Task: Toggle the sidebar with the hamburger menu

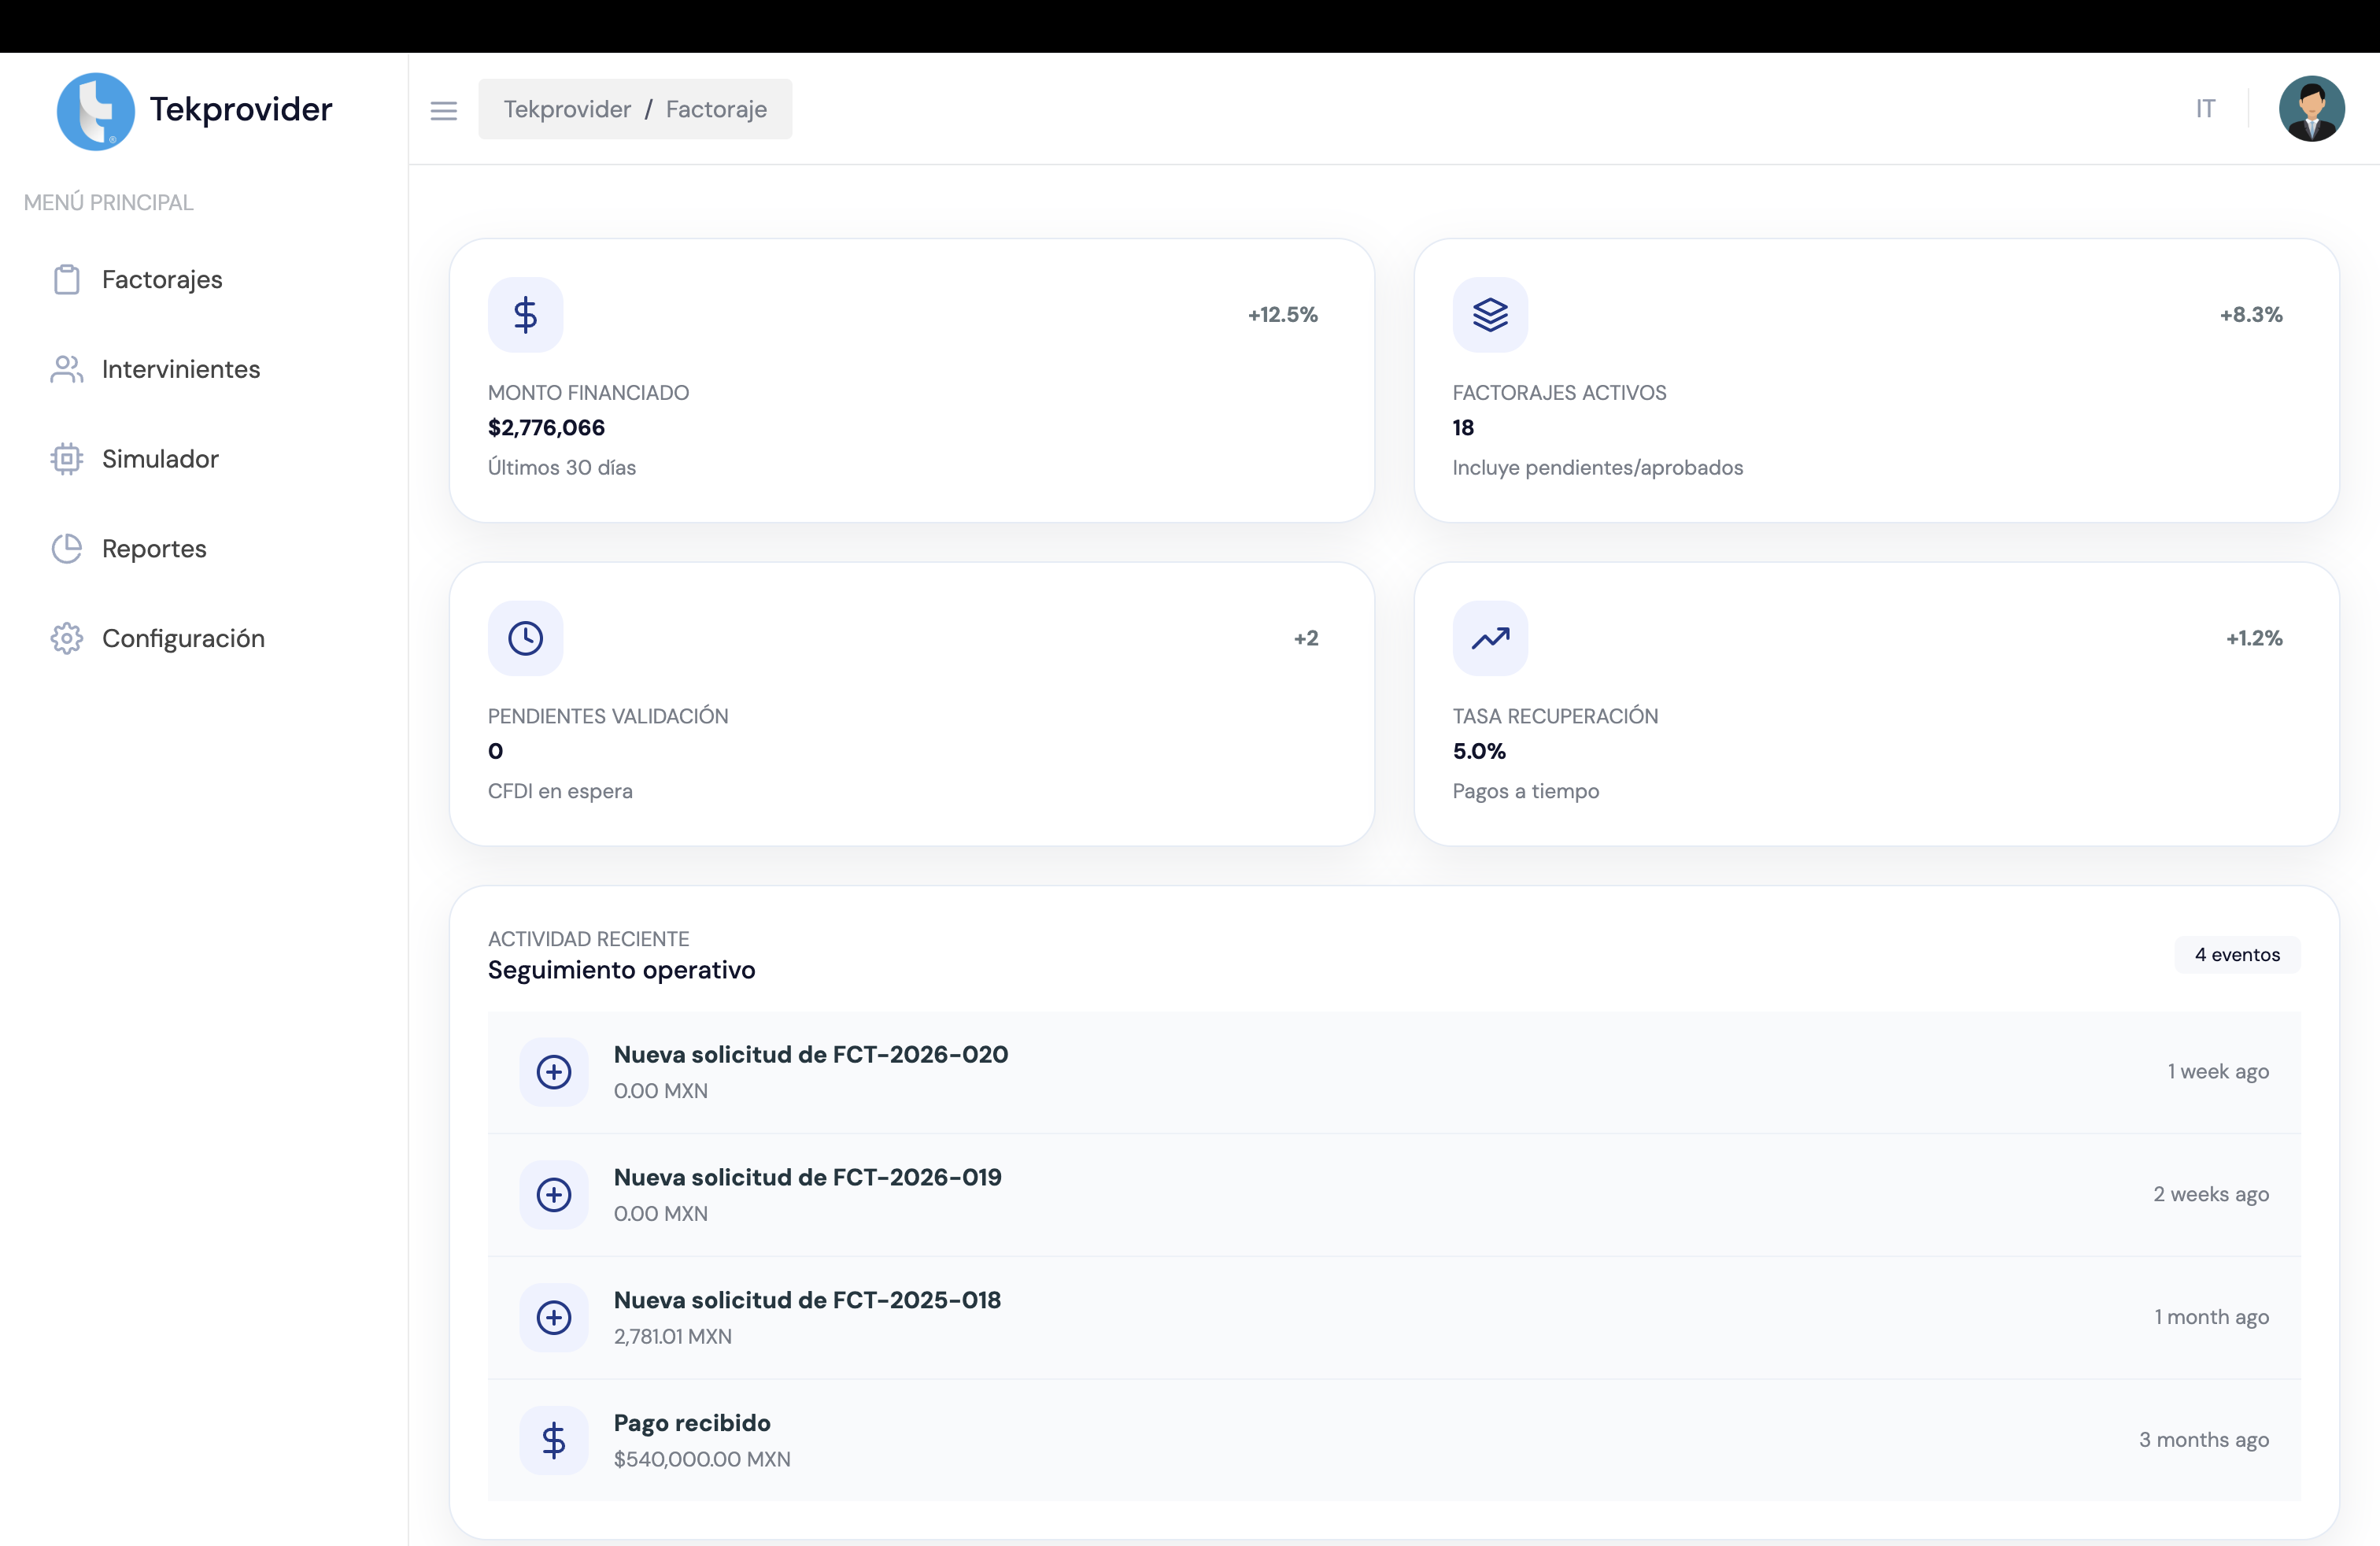Action: (444, 110)
